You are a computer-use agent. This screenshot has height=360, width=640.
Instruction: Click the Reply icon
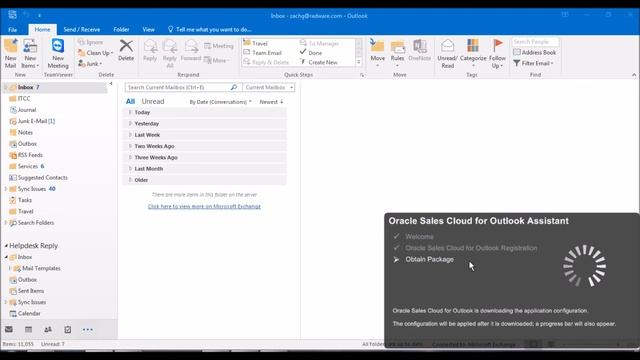click(150, 51)
